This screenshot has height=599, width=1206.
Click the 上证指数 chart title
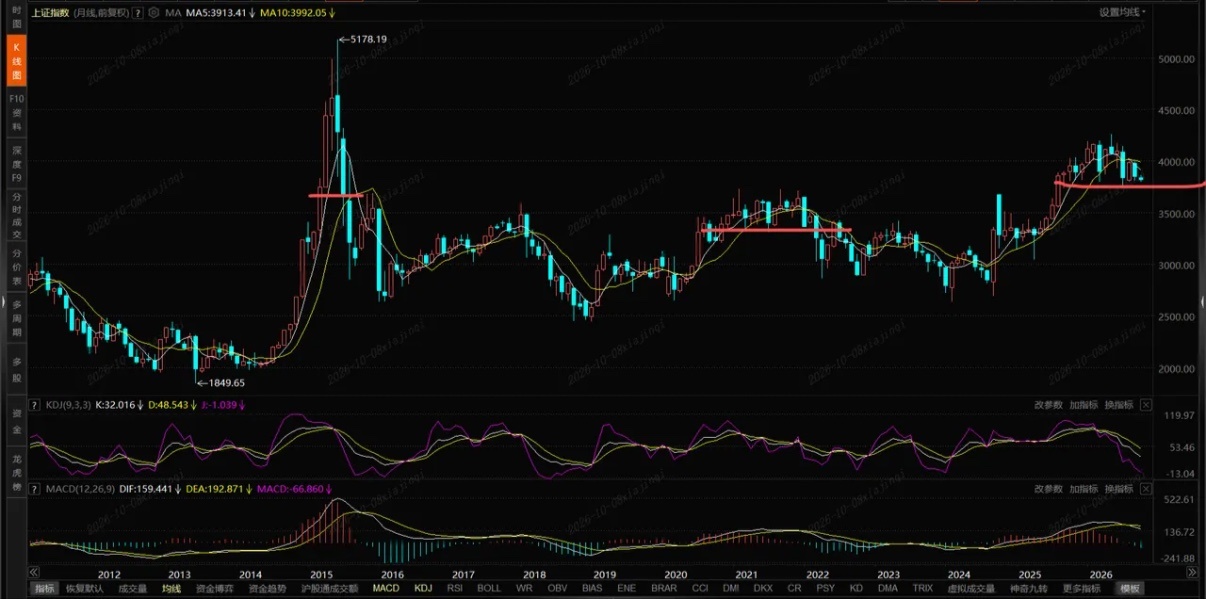point(51,14)
